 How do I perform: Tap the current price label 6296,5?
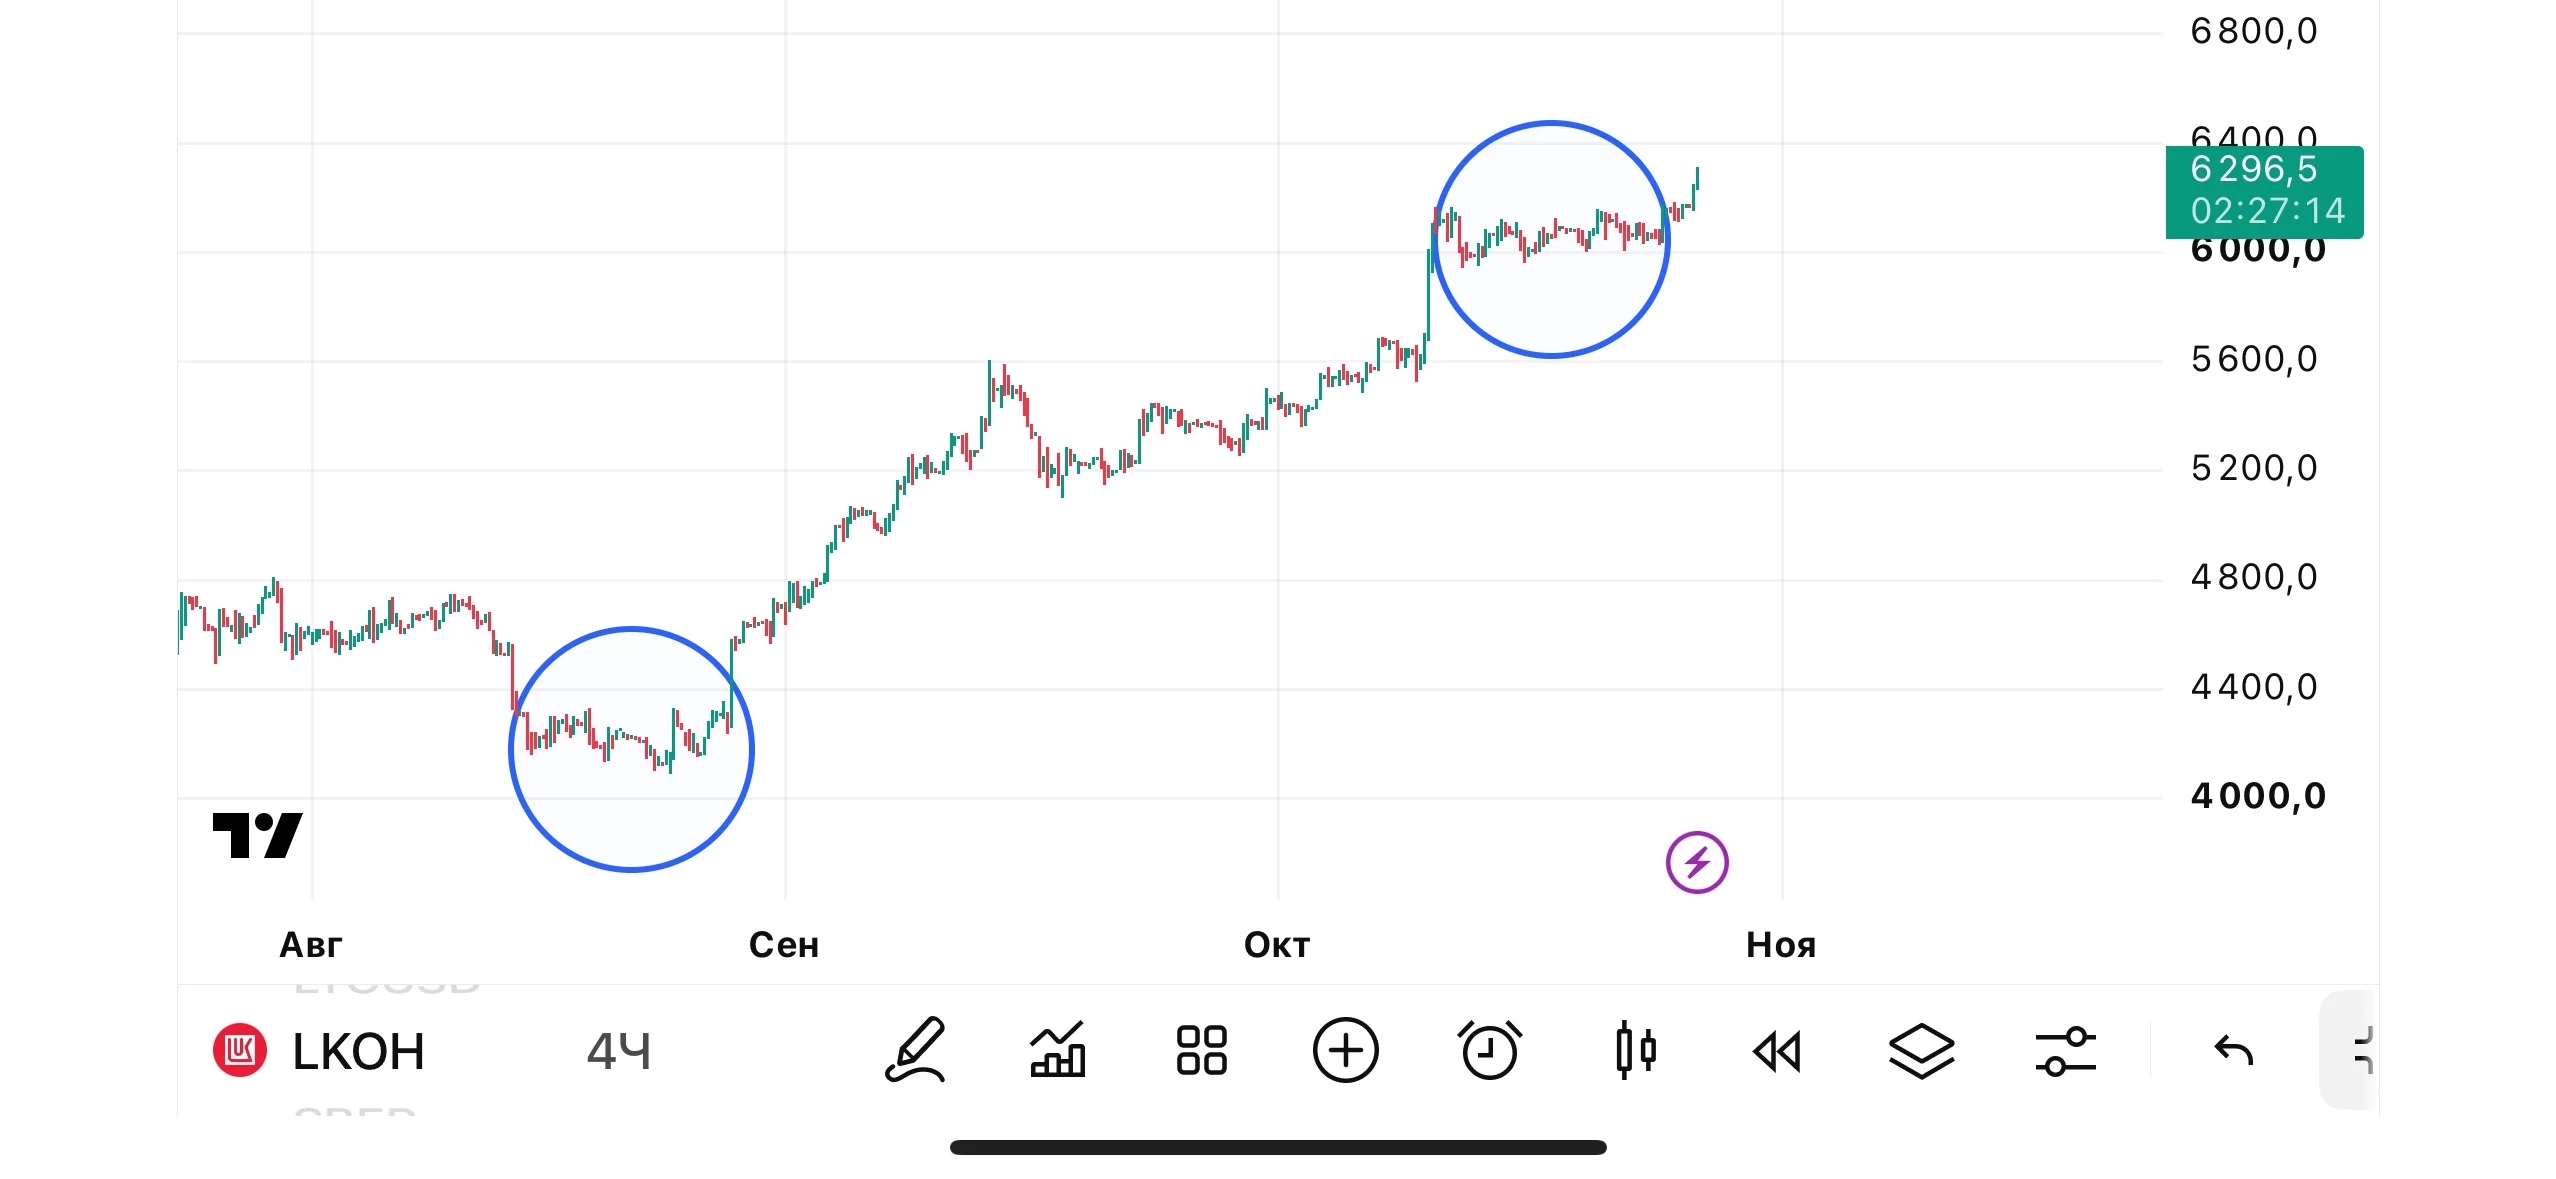[x=2264, y=192]
